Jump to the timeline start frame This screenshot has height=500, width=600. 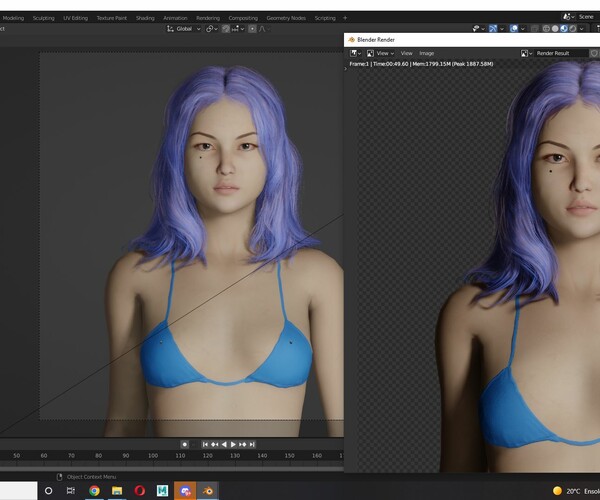(205, 444)
